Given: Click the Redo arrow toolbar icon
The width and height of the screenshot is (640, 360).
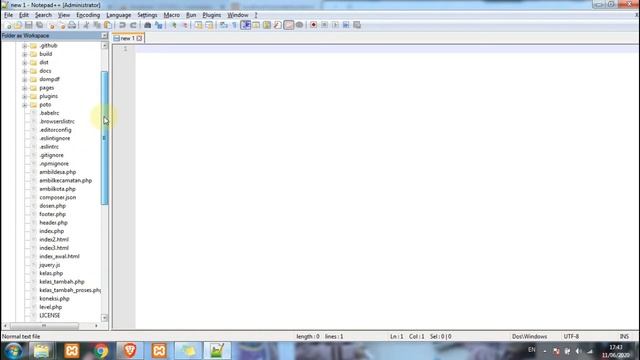Looking at the screenshot, I should pyautogui.click(x=133, y=25).
